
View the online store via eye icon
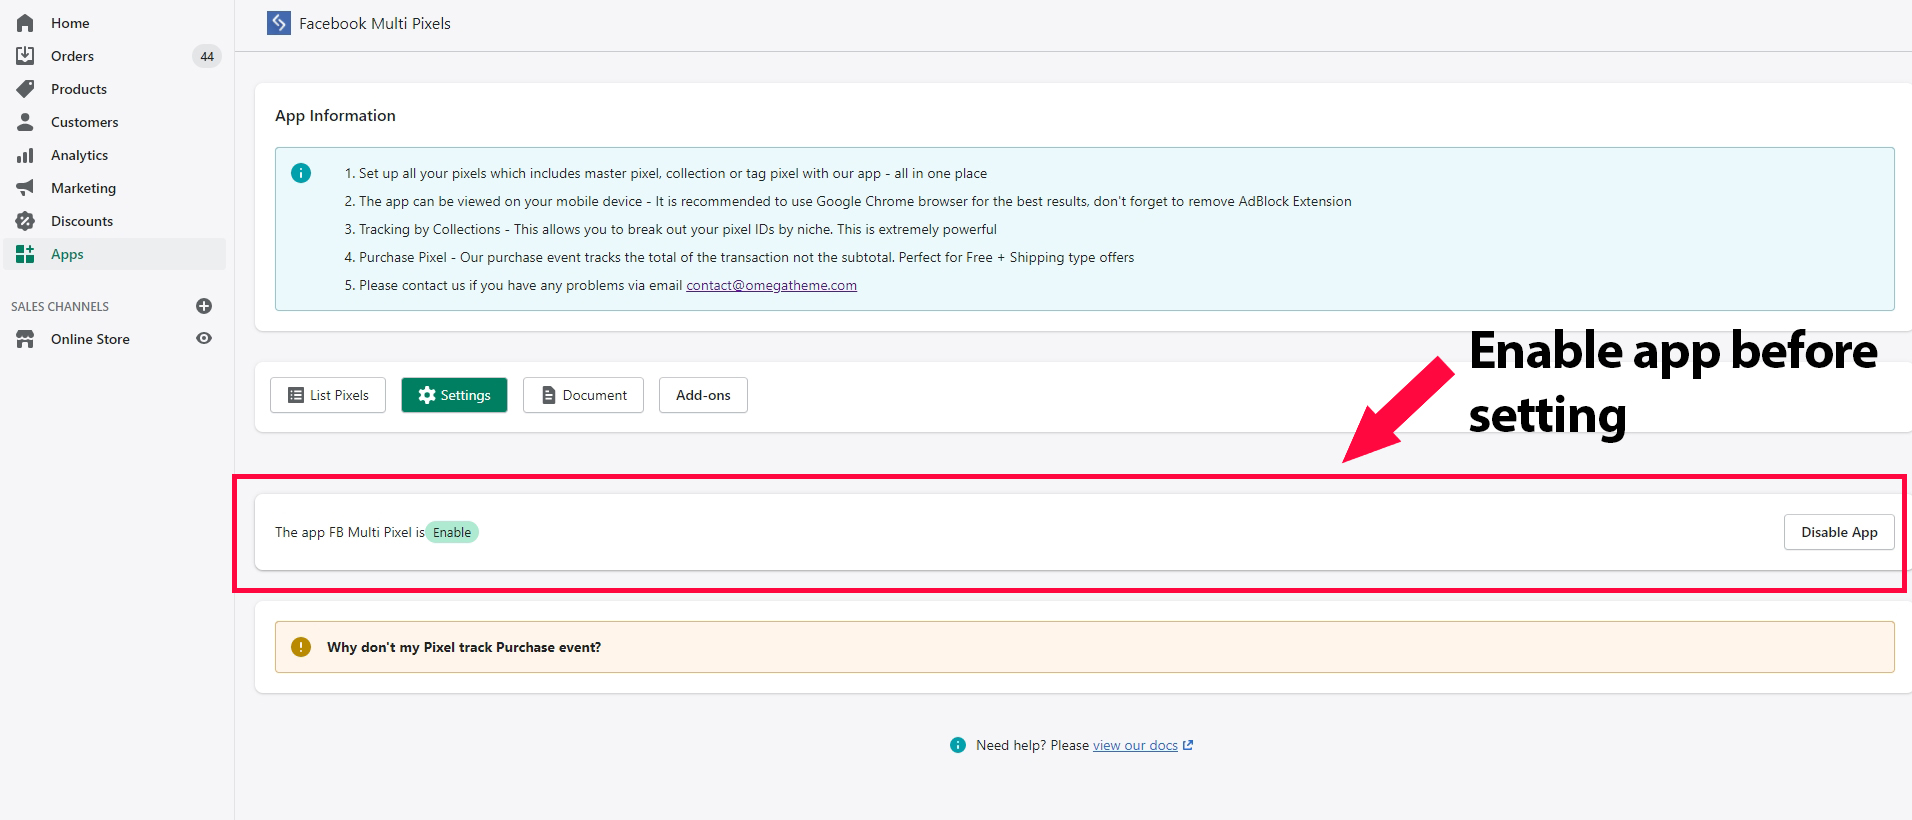(x=204, y=338)
